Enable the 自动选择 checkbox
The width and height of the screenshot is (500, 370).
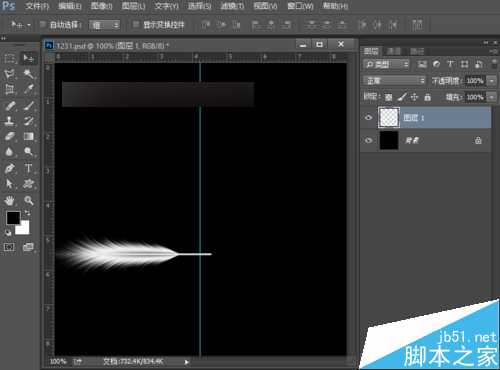[x=43, y=24]
